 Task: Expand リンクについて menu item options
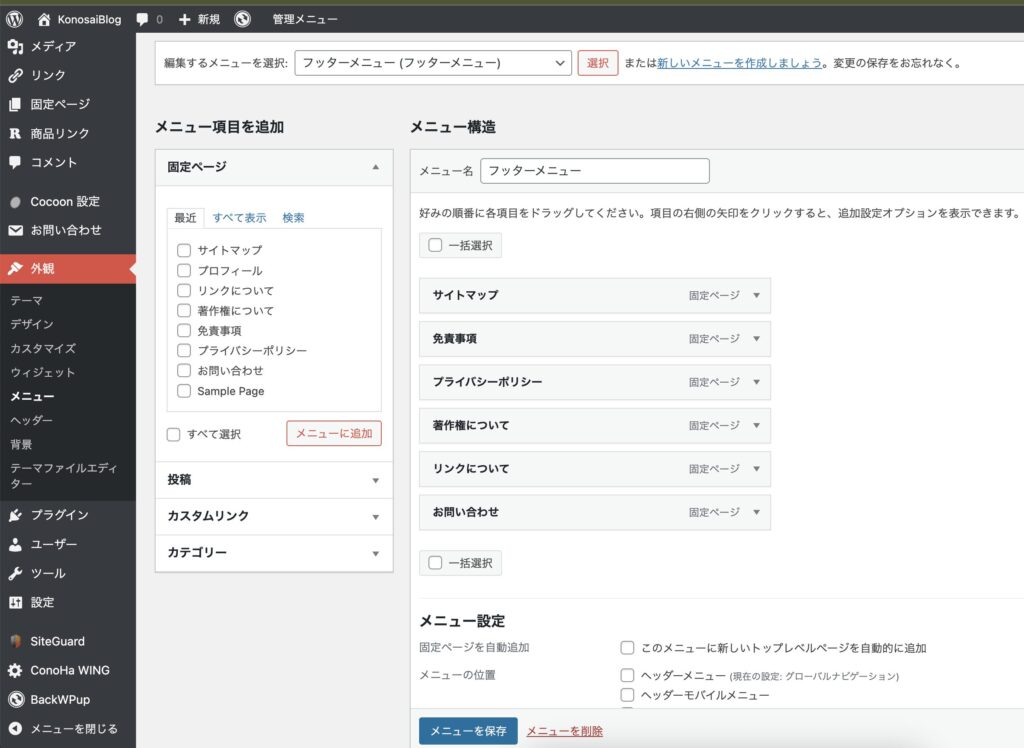pos(756,468)
